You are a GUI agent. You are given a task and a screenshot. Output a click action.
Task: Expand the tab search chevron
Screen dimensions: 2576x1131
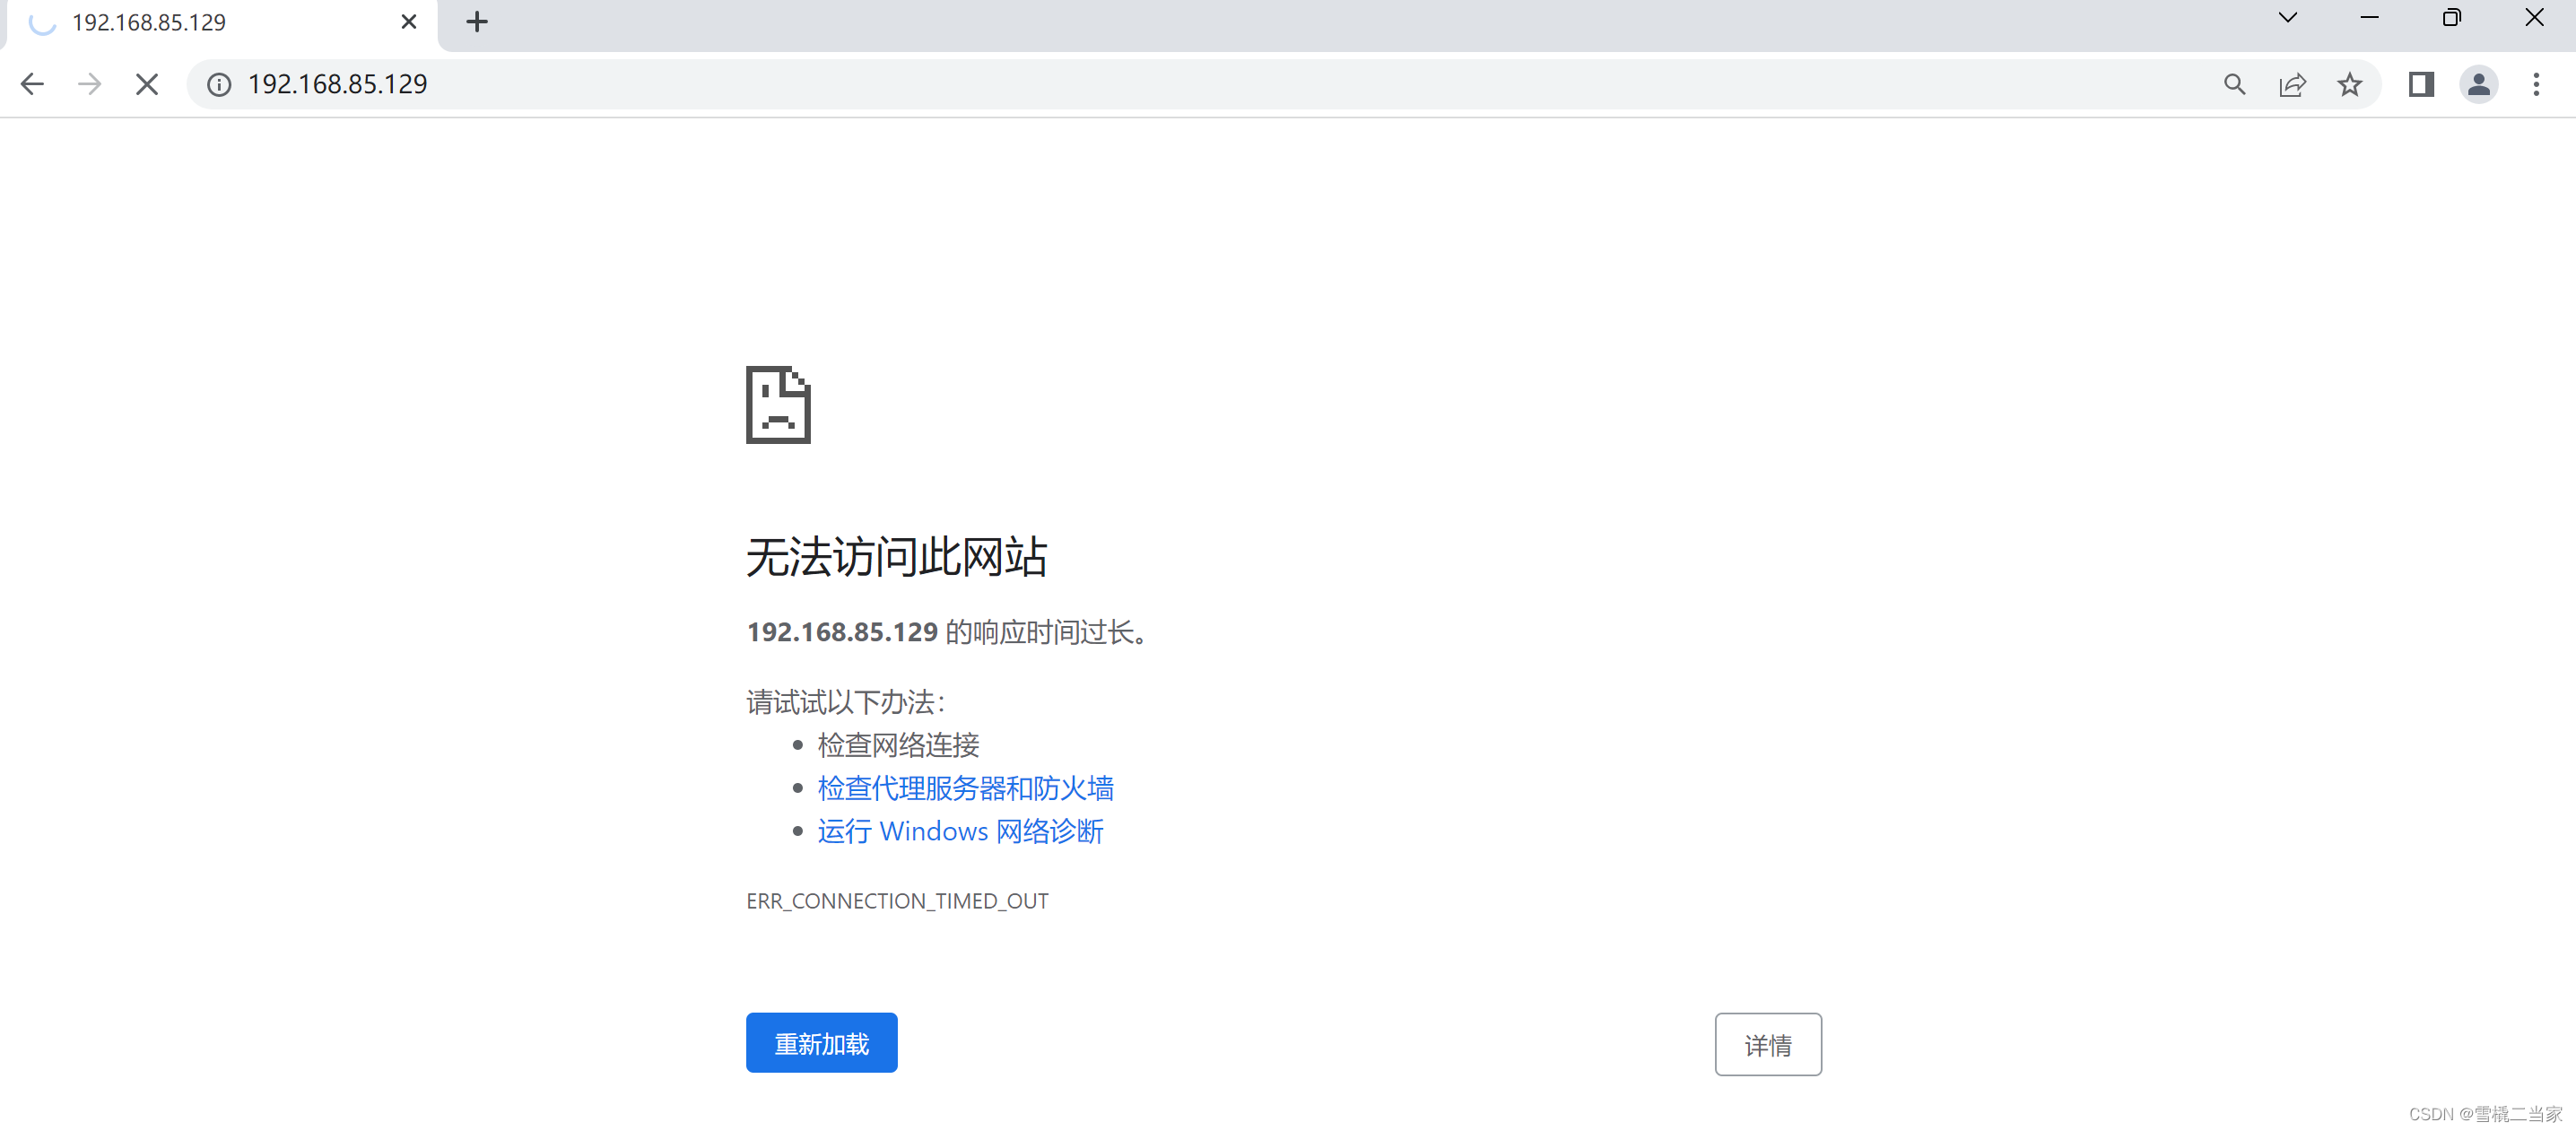pos(2287,18)
